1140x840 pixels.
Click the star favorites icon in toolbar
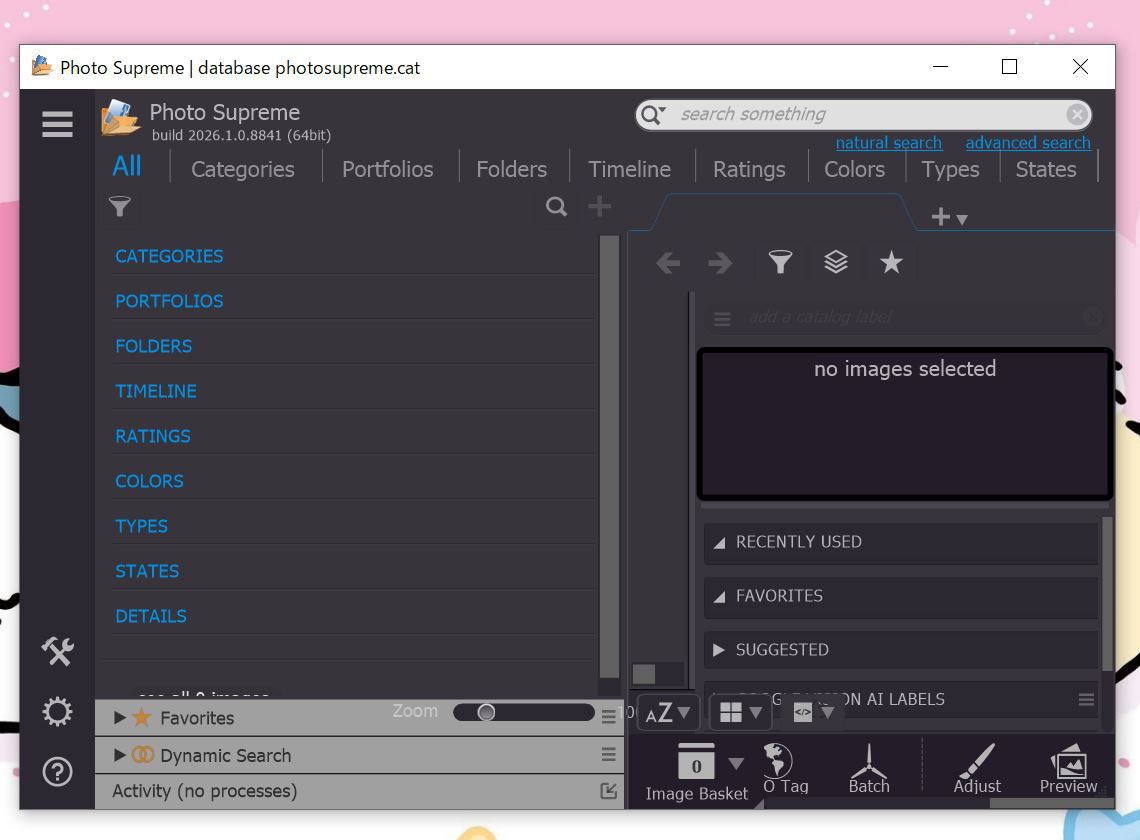pyautogui.click(x=891, y=262)
